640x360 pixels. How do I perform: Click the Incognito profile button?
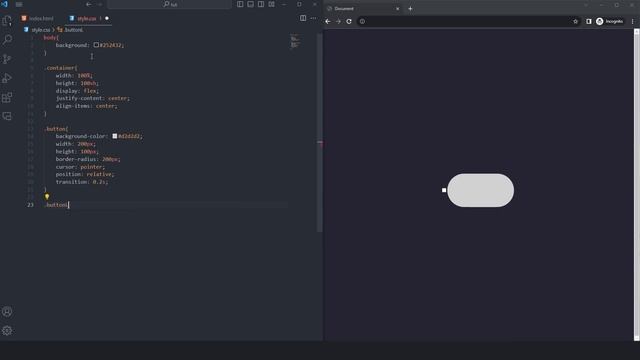point(609,21)
